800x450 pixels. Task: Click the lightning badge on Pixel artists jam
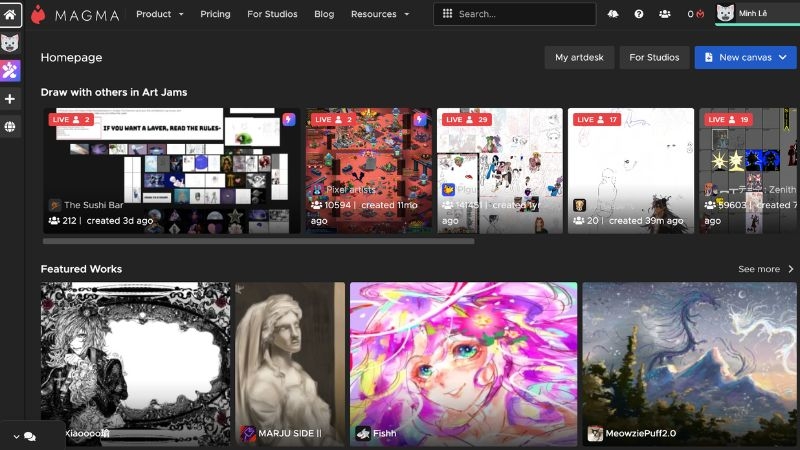pos(420,119)
